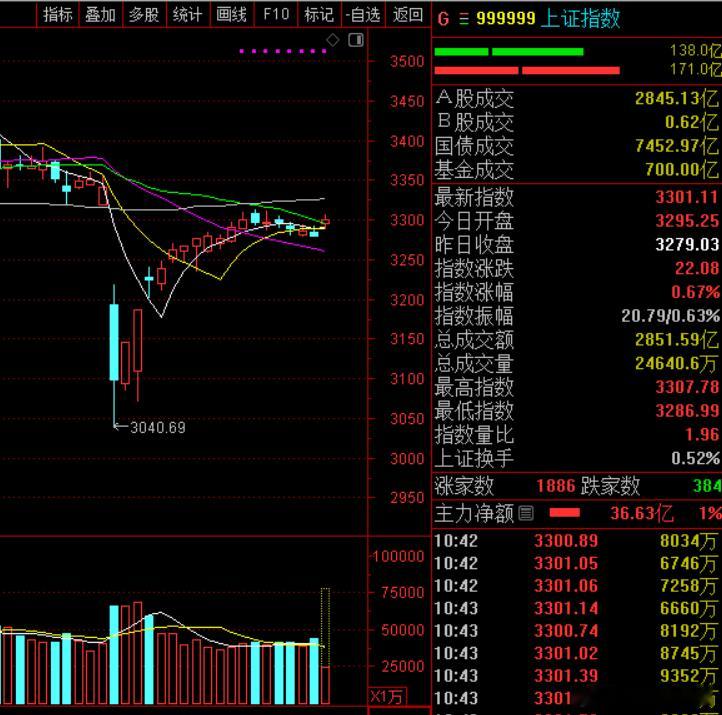722x715 pixels.
Task: Click the 返回 back button
Action: click(408, 15)
